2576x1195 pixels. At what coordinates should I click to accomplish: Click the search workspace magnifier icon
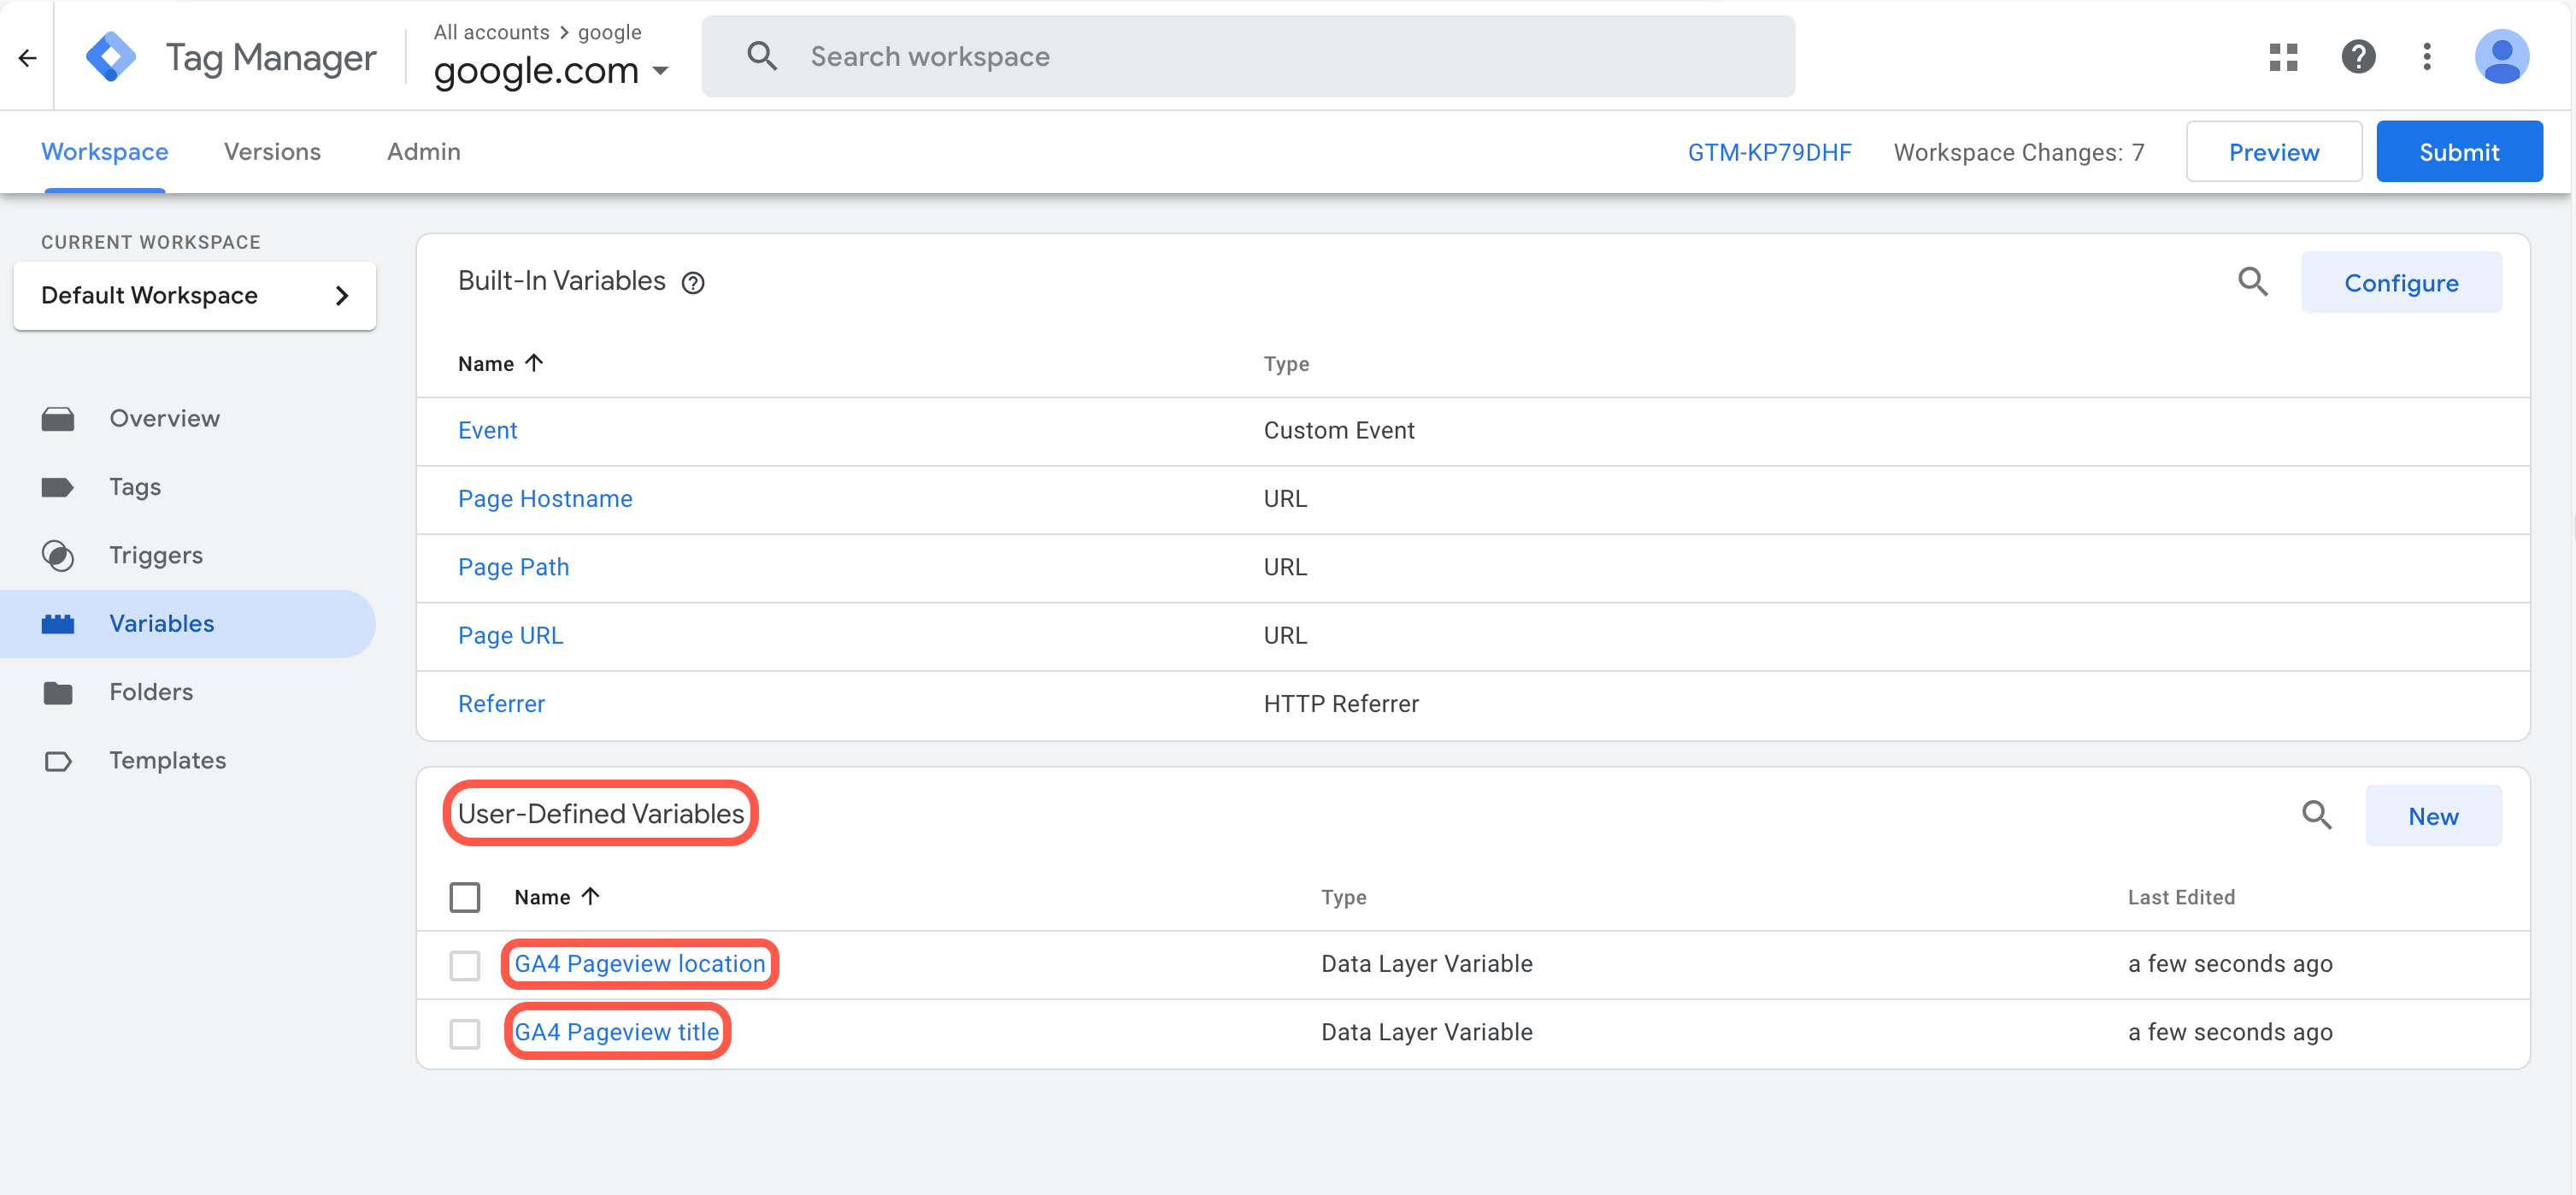click(762, 56)
